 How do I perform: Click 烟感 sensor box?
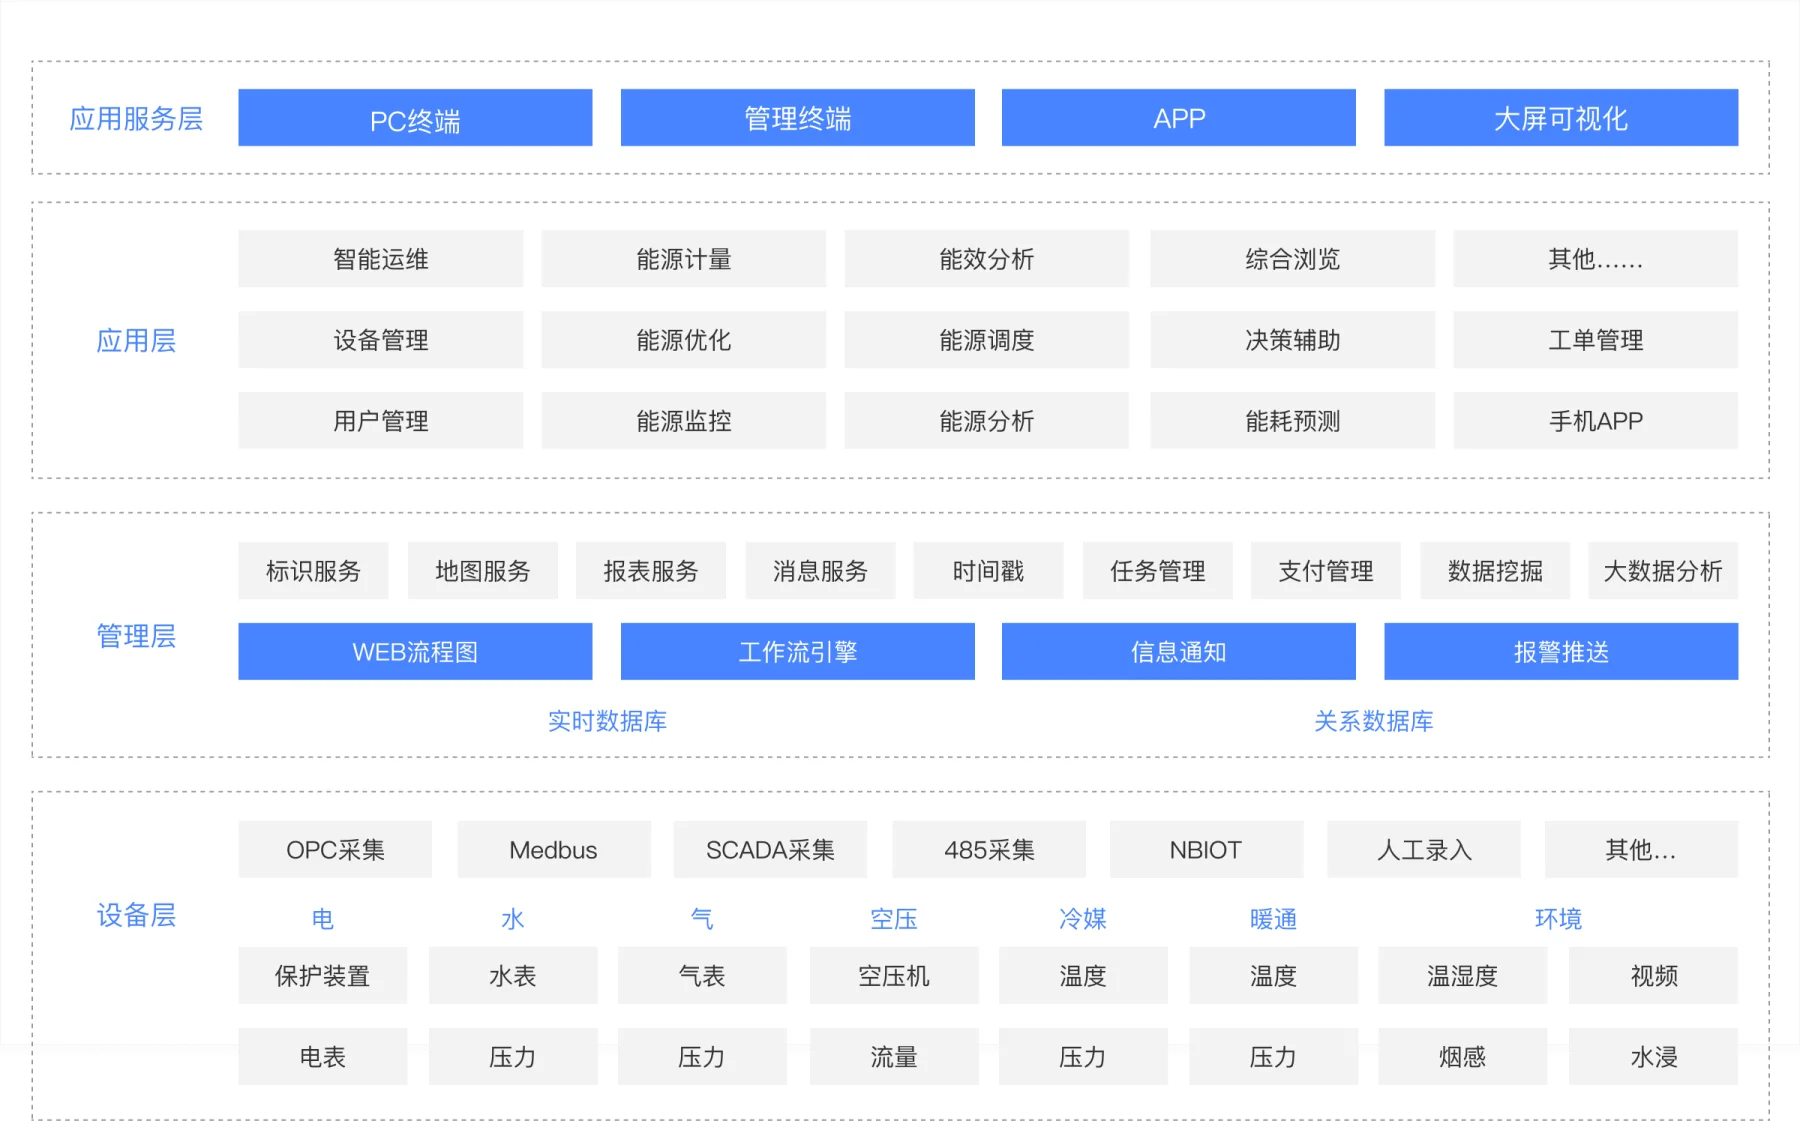click(x=1463, y=1057)
